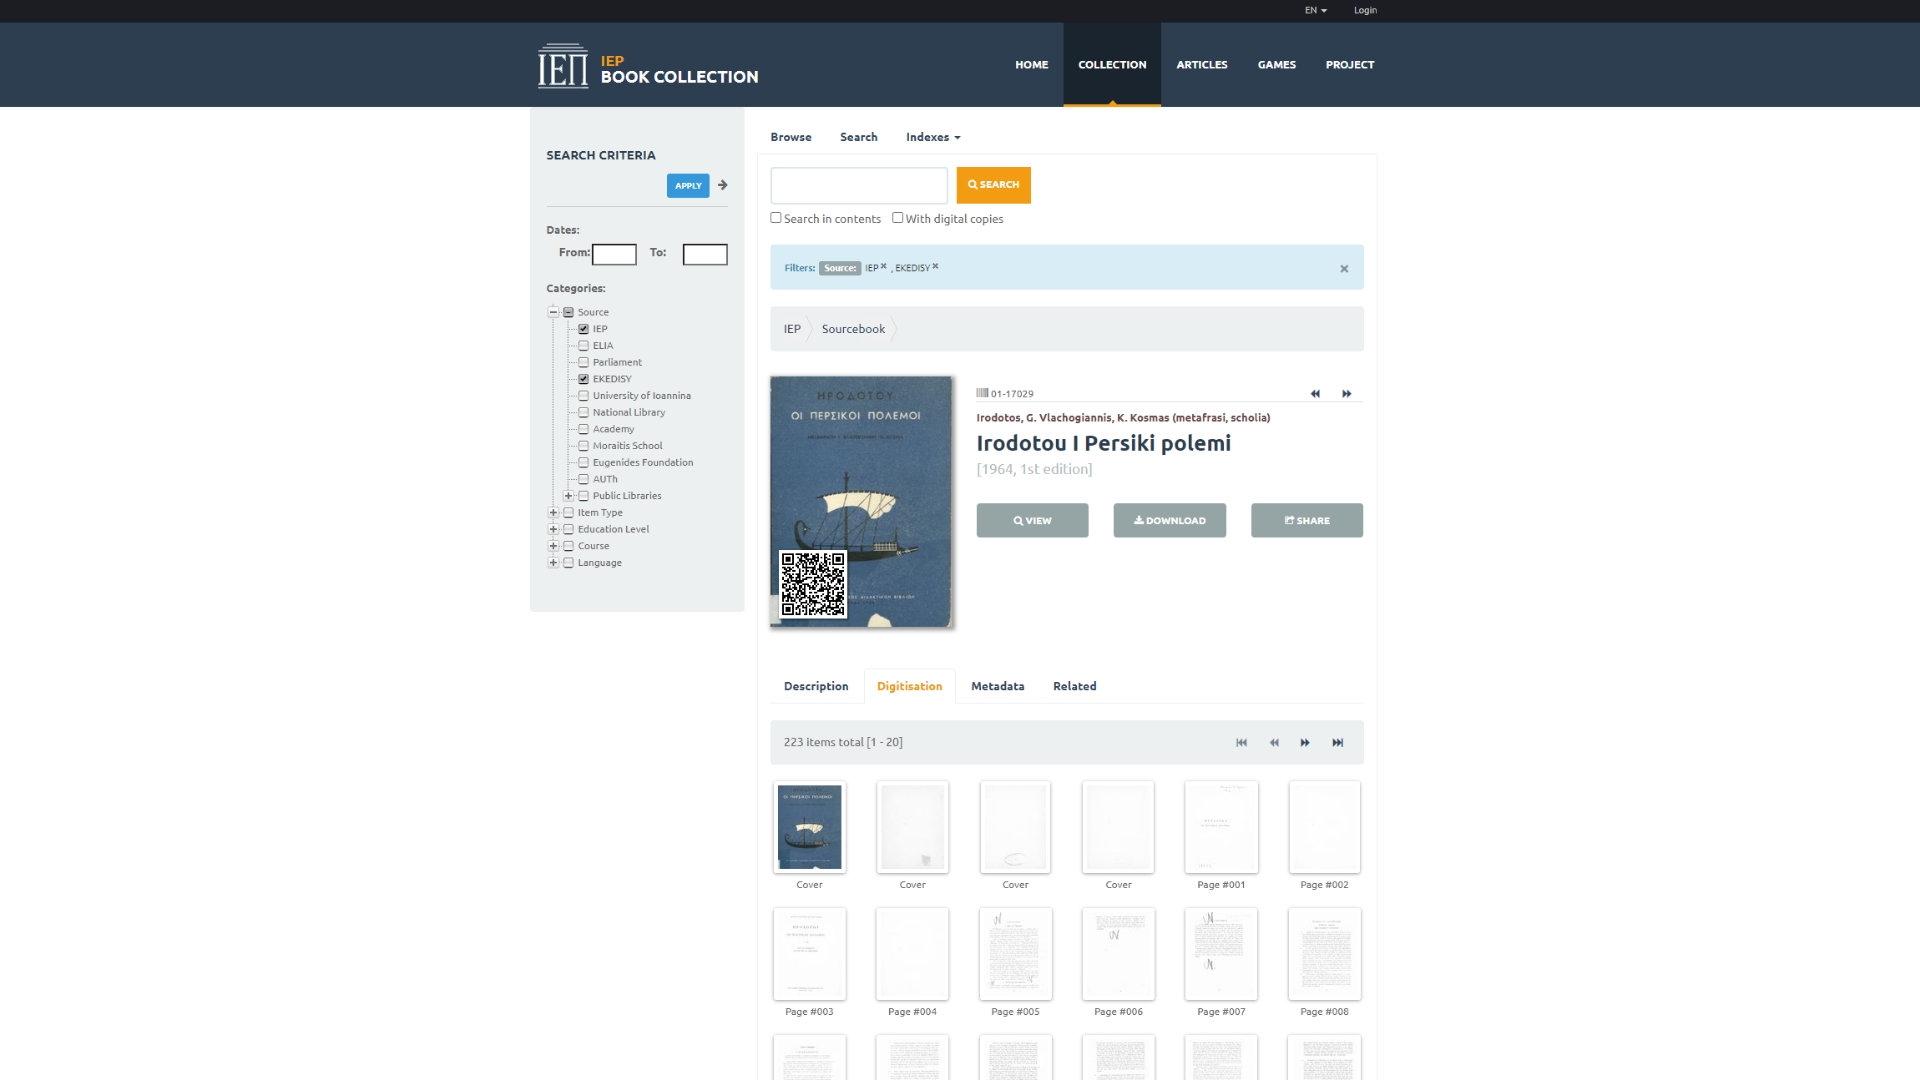Click the Search tab link

pyautogui.click(x=858, y=137)
